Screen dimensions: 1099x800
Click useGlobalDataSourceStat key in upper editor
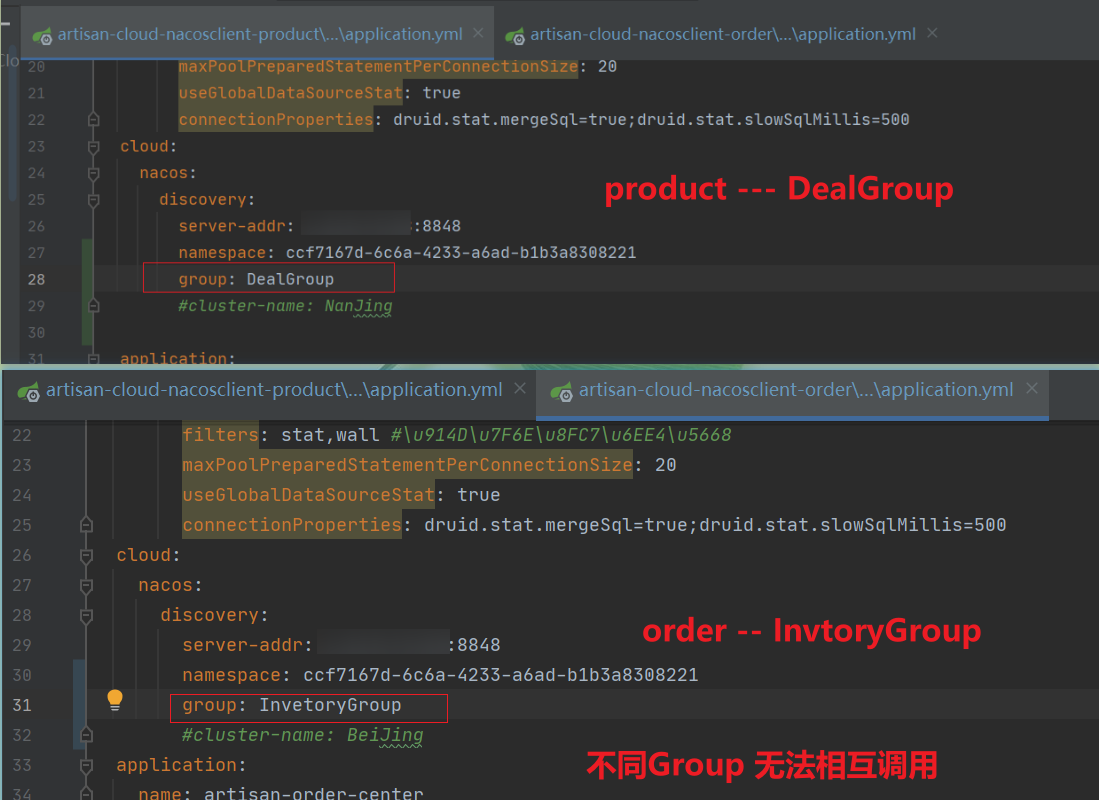tap(291, 93)
